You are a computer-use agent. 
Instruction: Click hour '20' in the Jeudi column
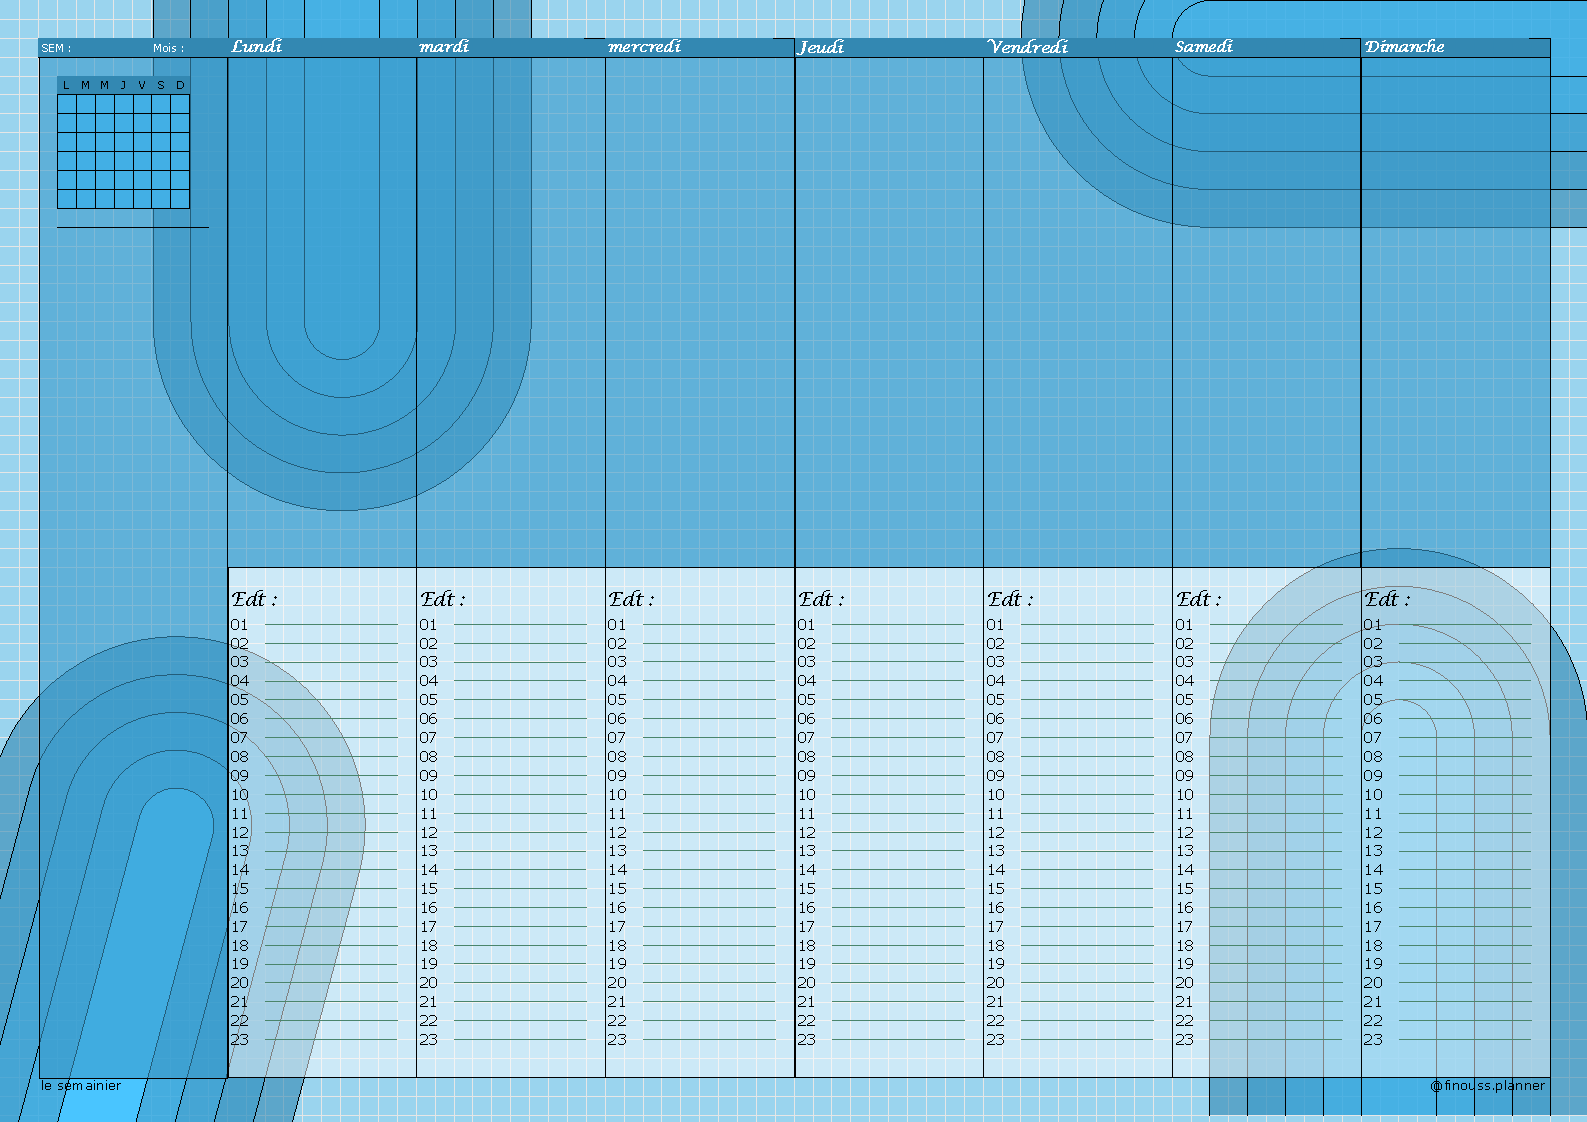pyautogui.click(x=807, y=983)
